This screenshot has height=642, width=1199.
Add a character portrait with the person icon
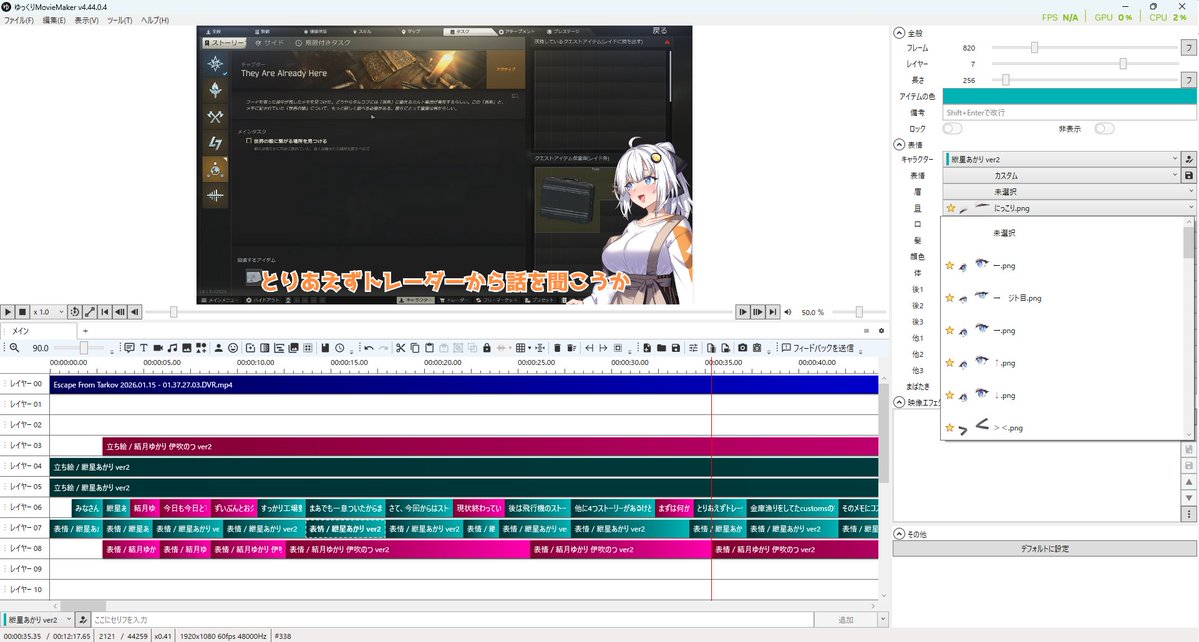pyautogui.click(x=219, y=348)
